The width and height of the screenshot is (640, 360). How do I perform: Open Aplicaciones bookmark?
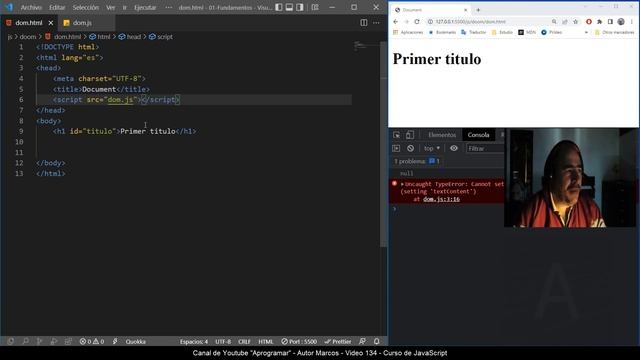(408, 32)
